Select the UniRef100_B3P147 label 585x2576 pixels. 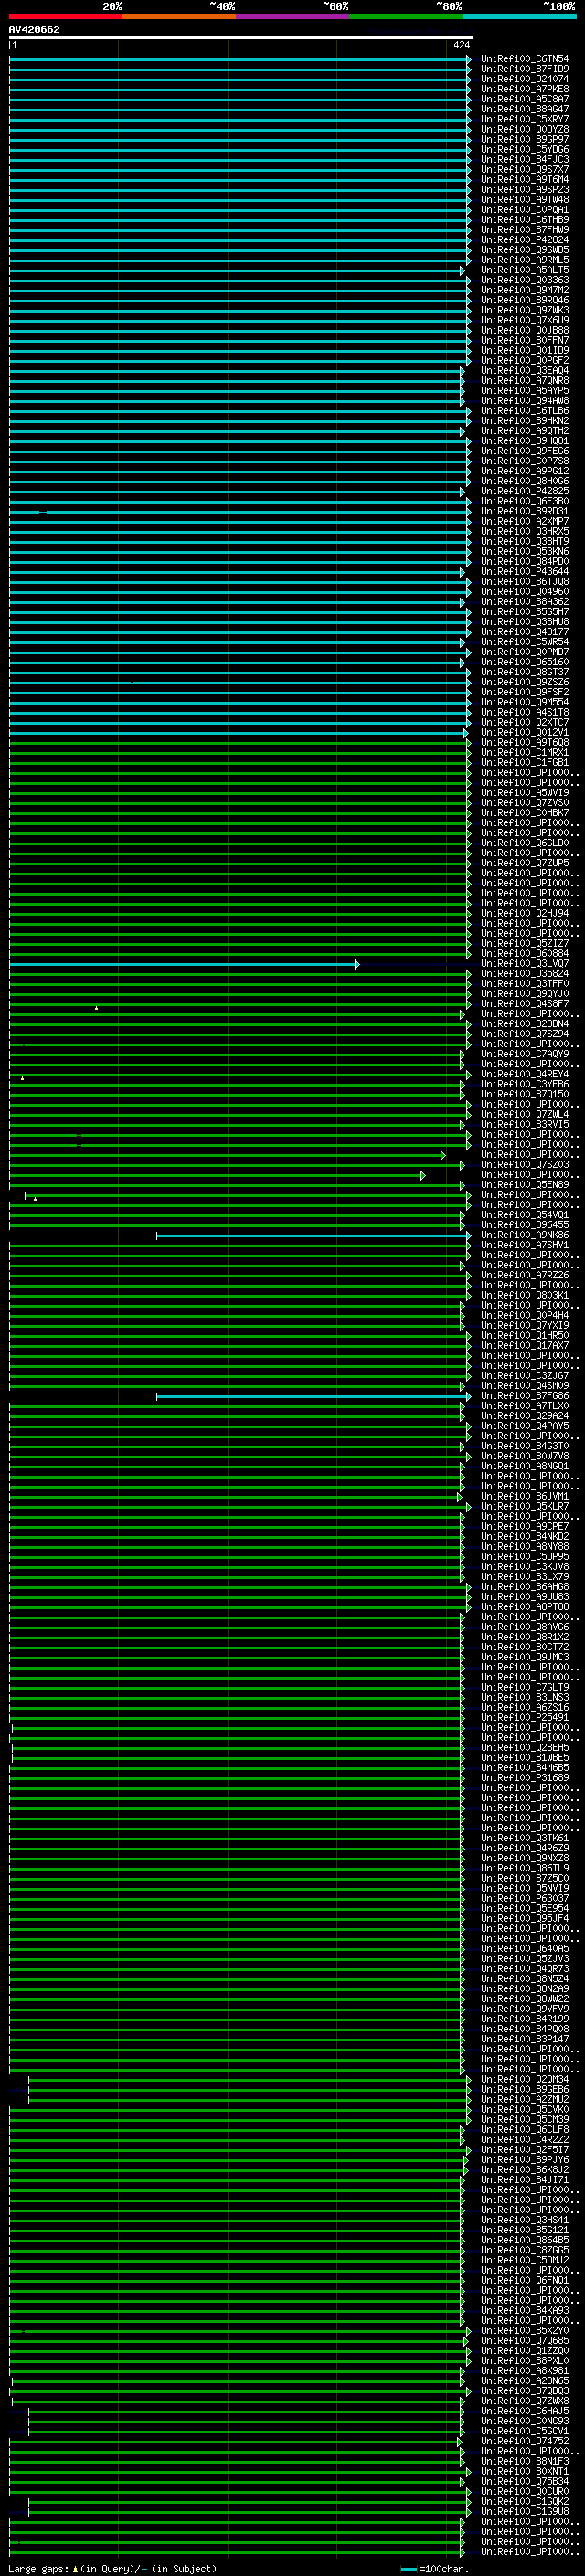point(525,2039)
